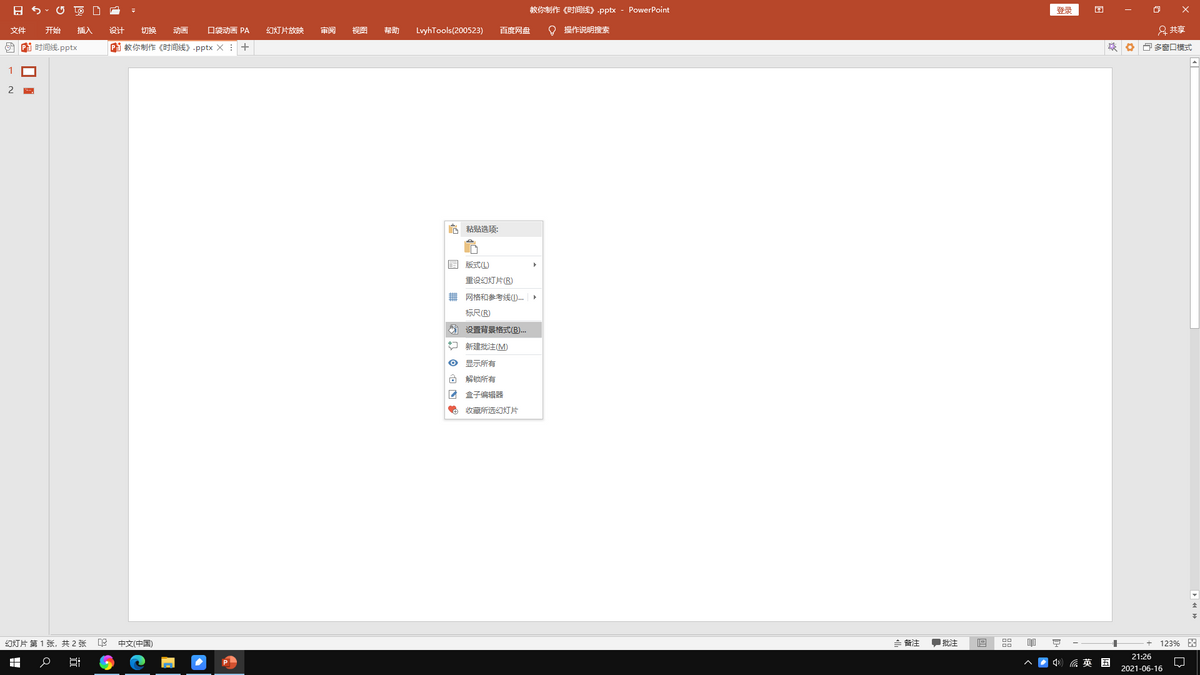The height and width of the screenshot is (675, 1200).
Task: Click the magic wand icon in the tab bar
Action: click(x=1112, y=47)
